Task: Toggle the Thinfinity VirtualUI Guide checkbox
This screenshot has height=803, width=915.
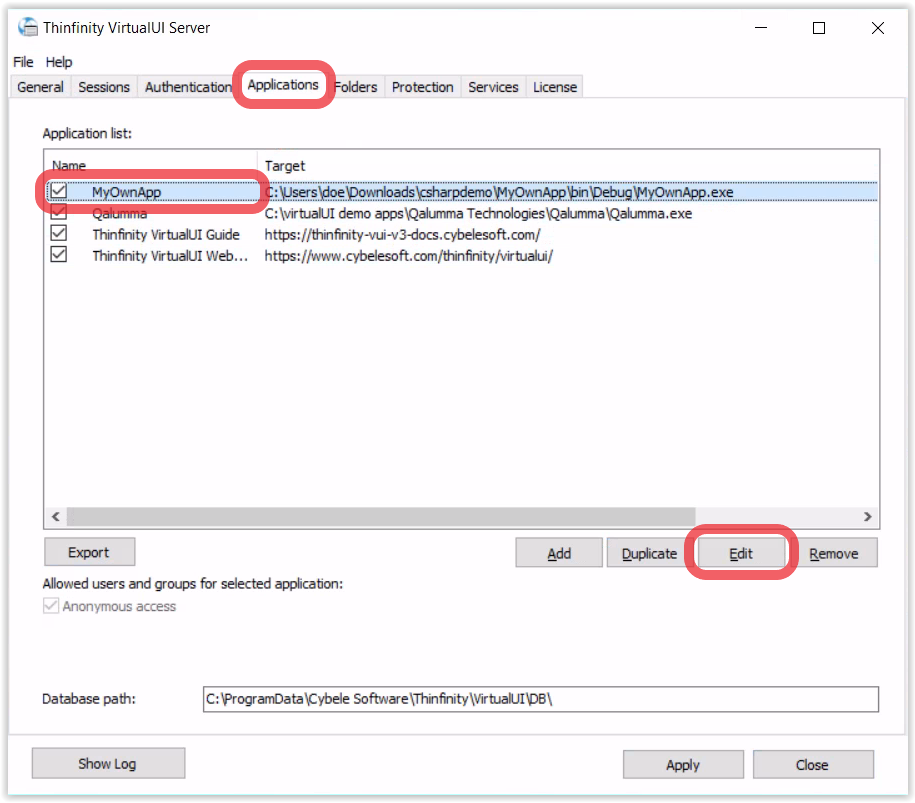Action: click(58, 233)
